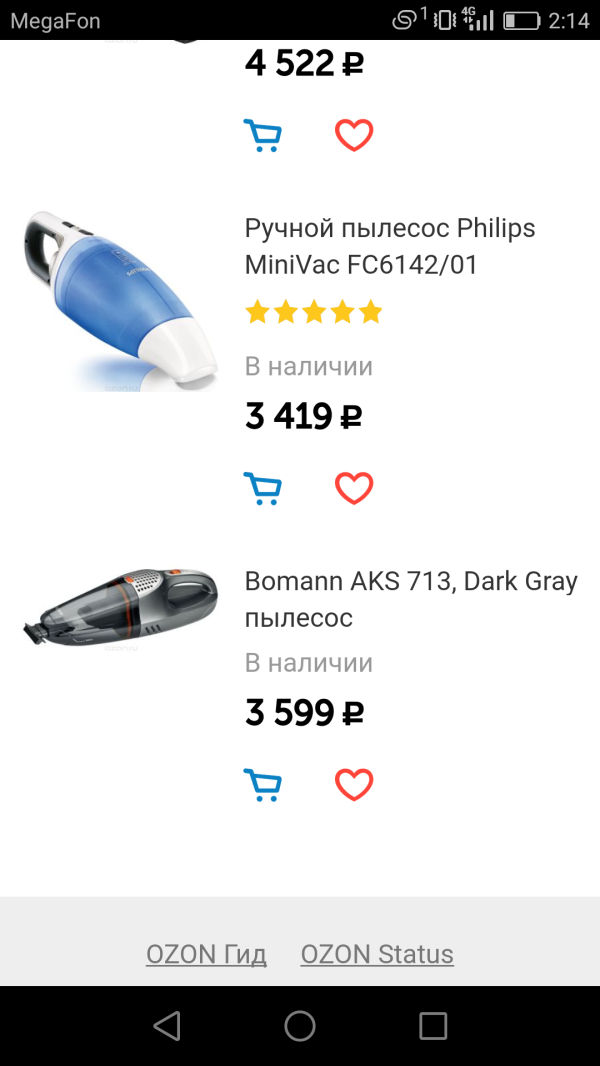
Task: Open the OZON Гид link
Action: tap(206, 954)
